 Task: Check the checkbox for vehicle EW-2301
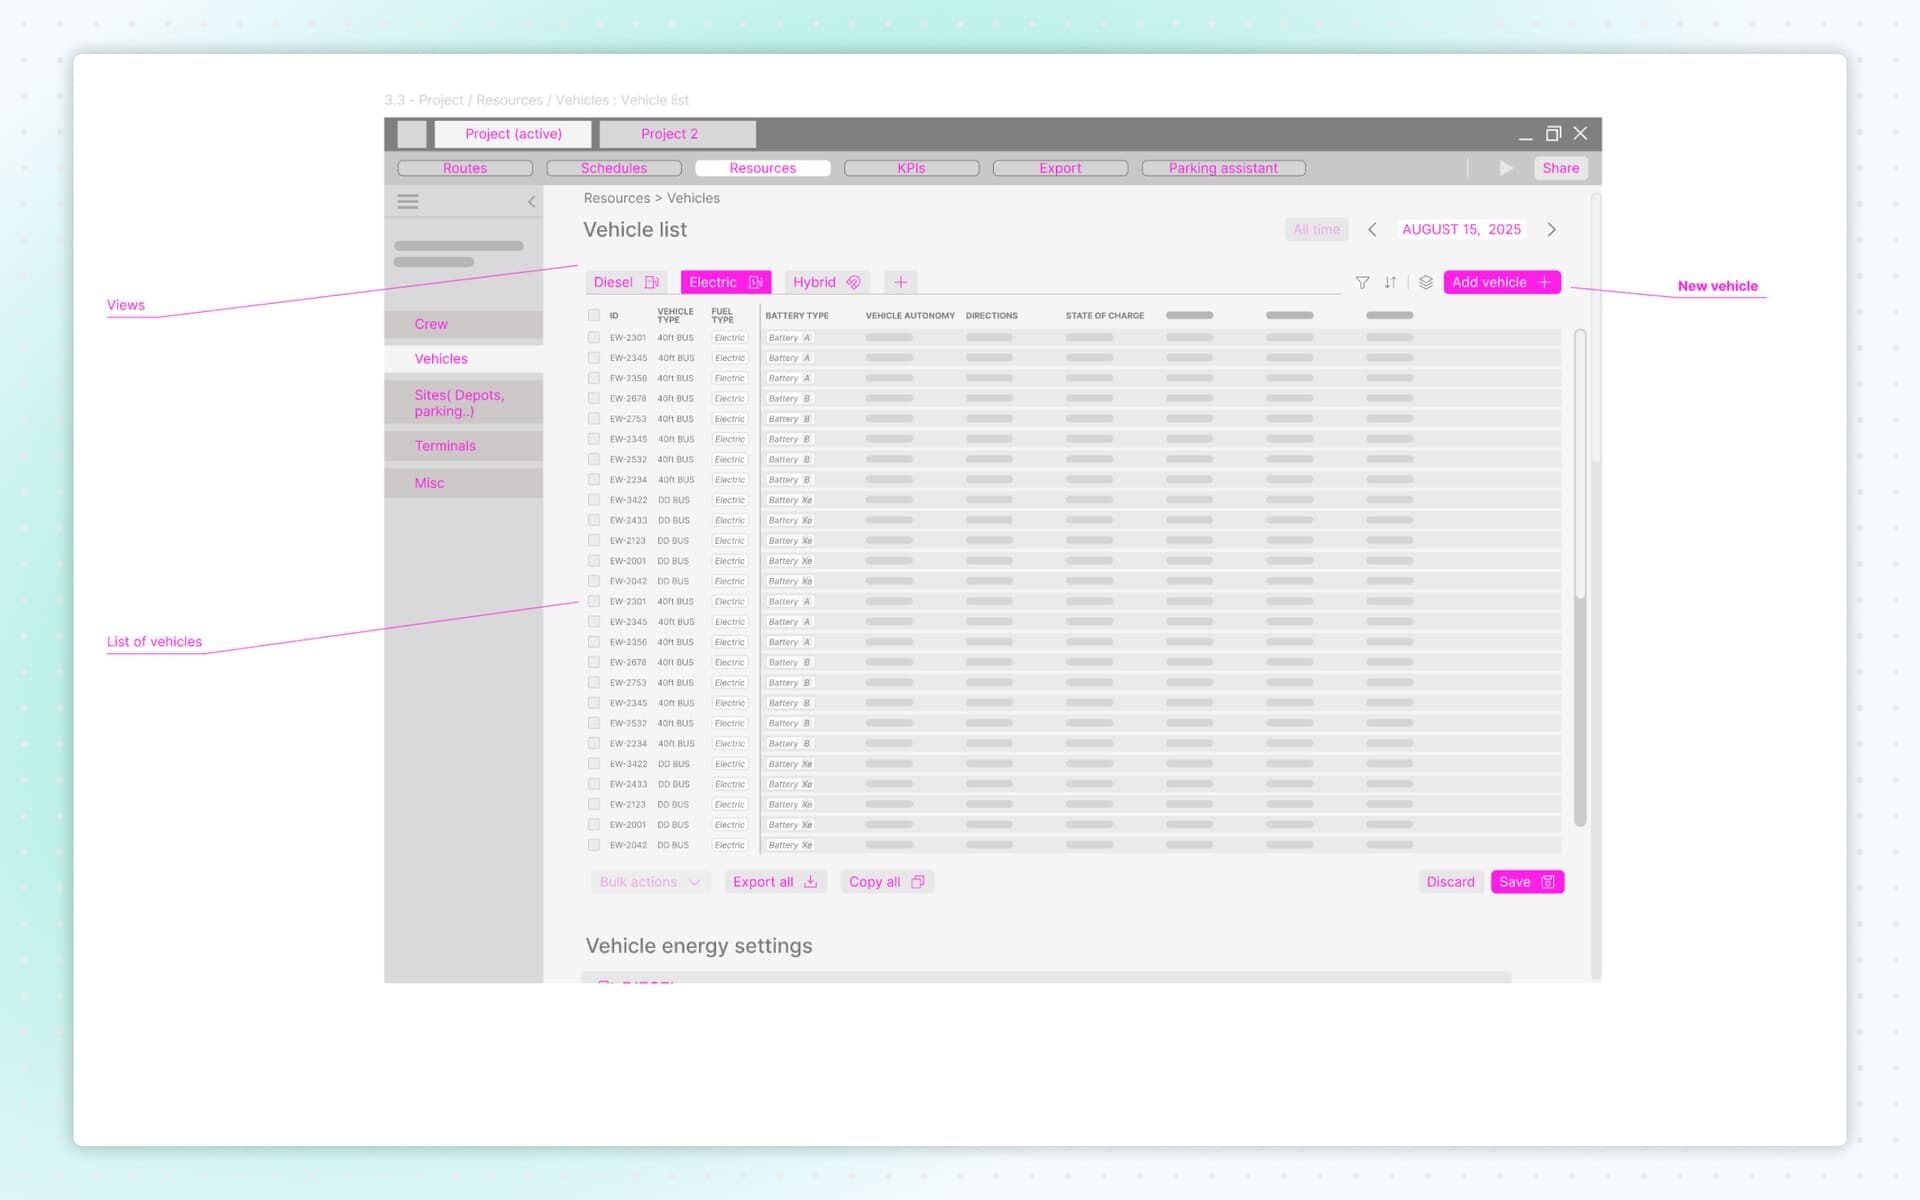(593, 337)
